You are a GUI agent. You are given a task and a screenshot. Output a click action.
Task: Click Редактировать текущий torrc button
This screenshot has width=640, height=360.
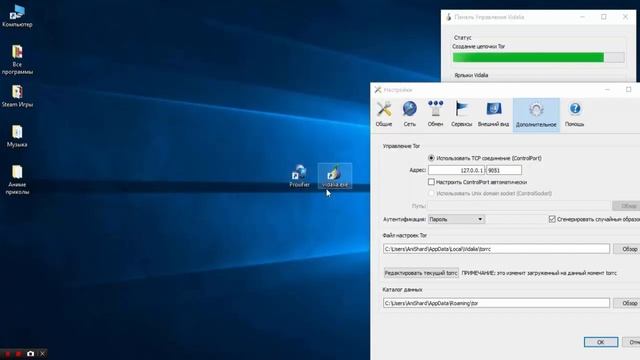click(x=421, y=273)
